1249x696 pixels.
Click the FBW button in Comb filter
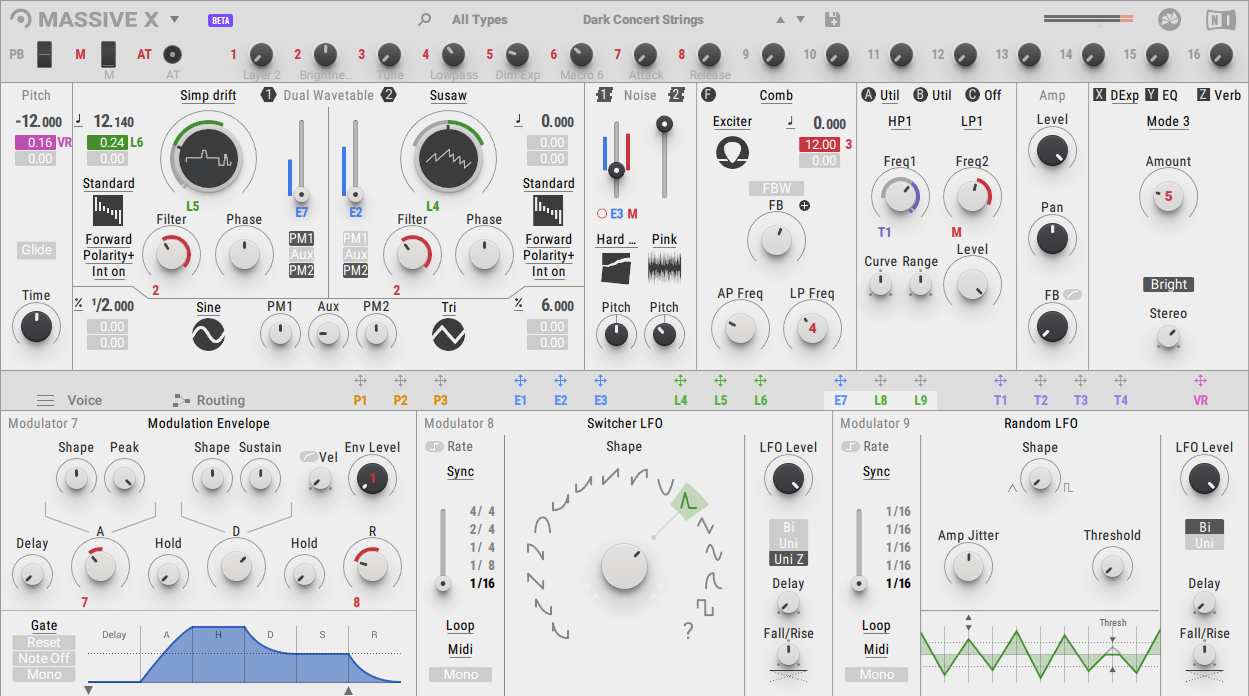coord(776,188)
